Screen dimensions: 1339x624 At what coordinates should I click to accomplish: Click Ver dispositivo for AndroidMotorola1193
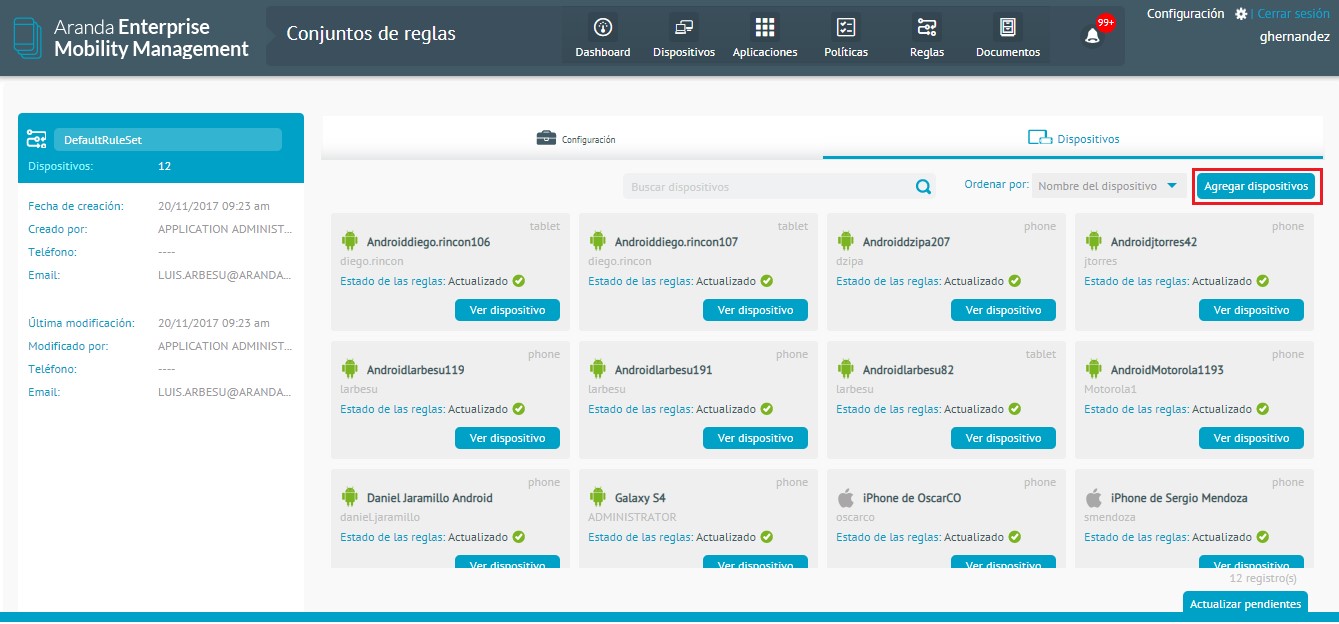tap(1251, 438)
